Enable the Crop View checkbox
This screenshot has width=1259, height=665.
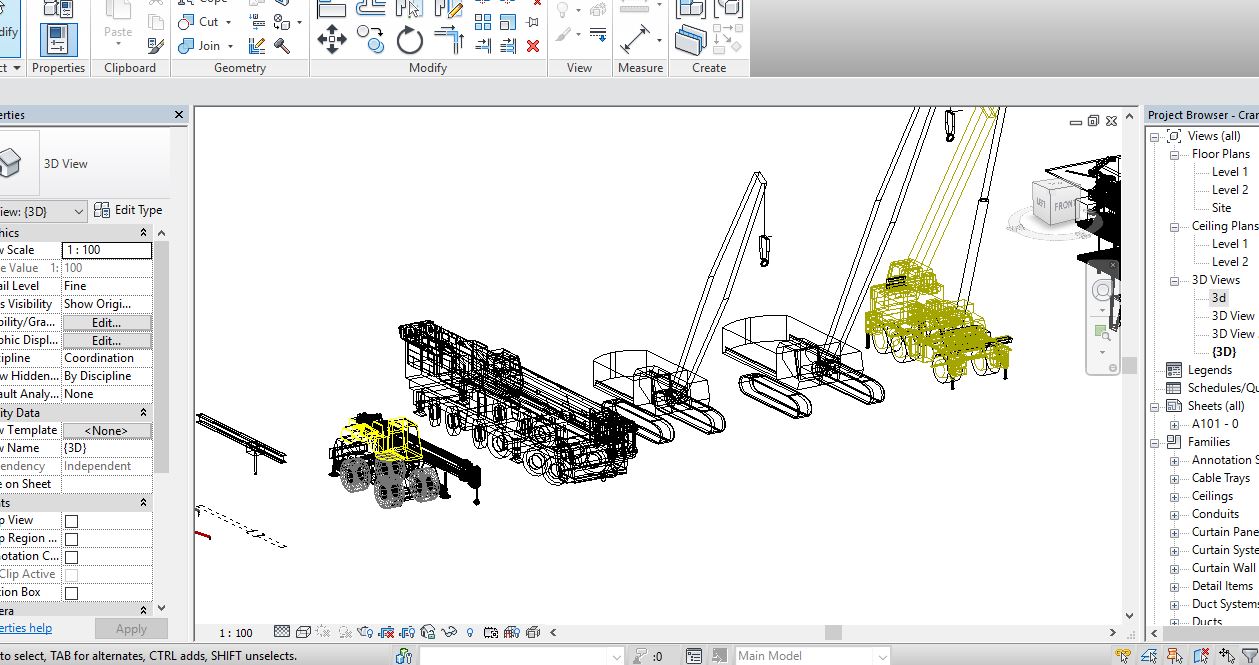(71, 521)
